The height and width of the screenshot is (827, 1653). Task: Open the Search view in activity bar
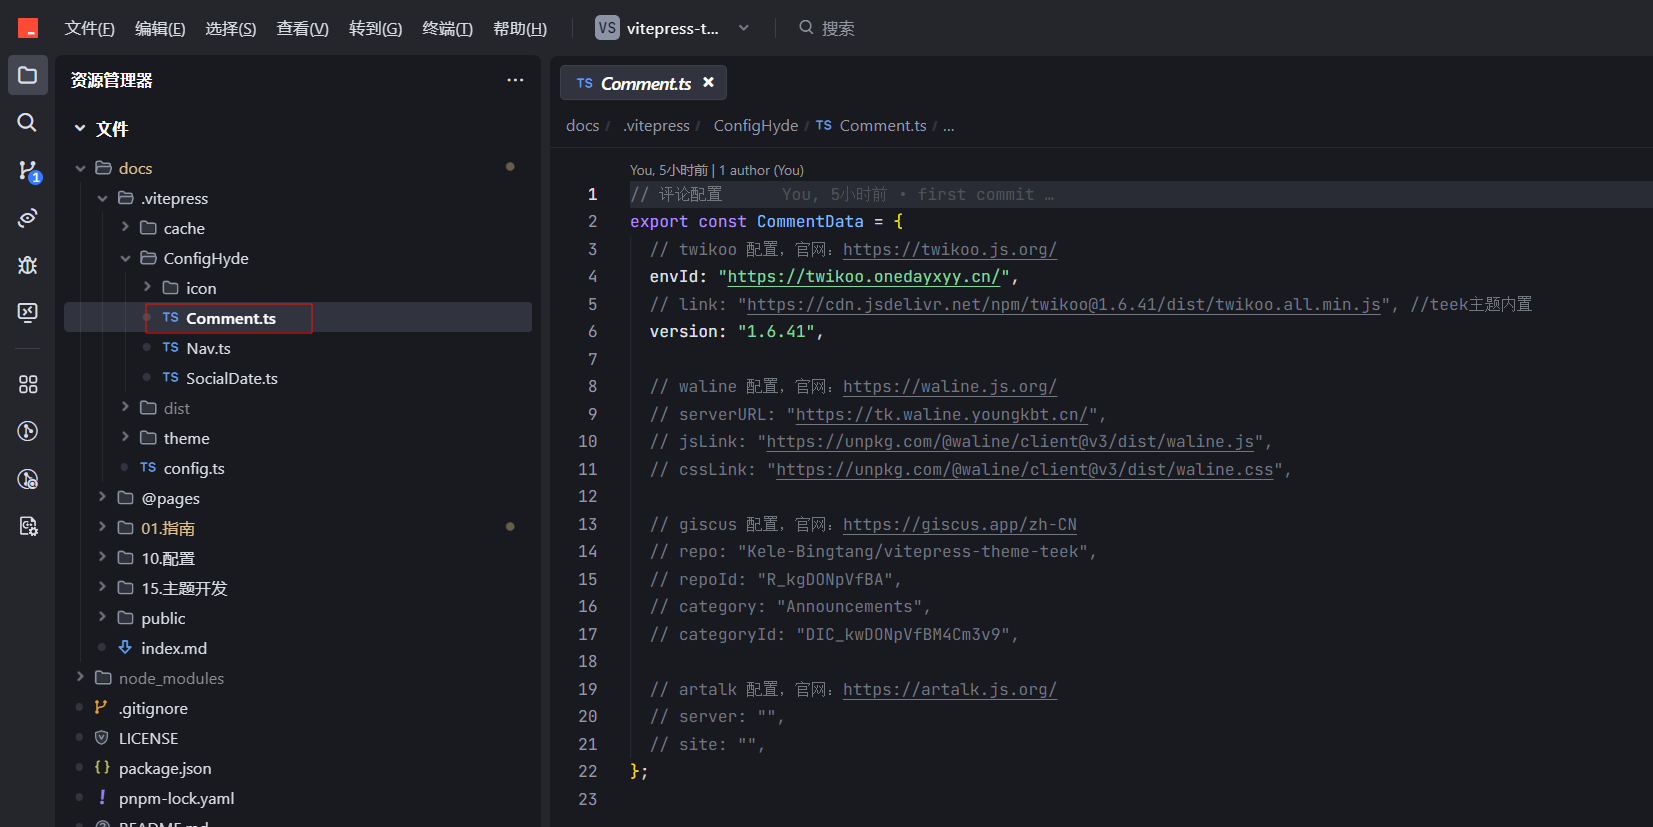pos(28,122)
